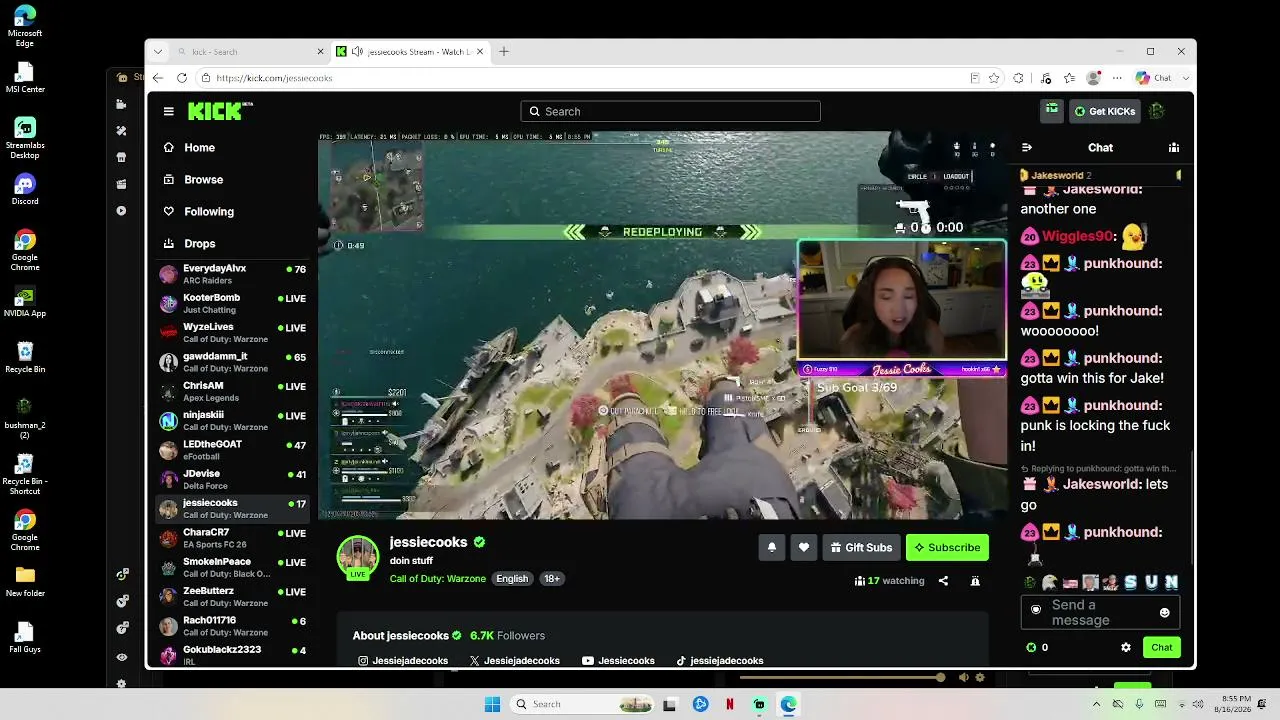Open ZeeButterz channel in sidebar
The image size is (1280, 720).
(232, 596)
